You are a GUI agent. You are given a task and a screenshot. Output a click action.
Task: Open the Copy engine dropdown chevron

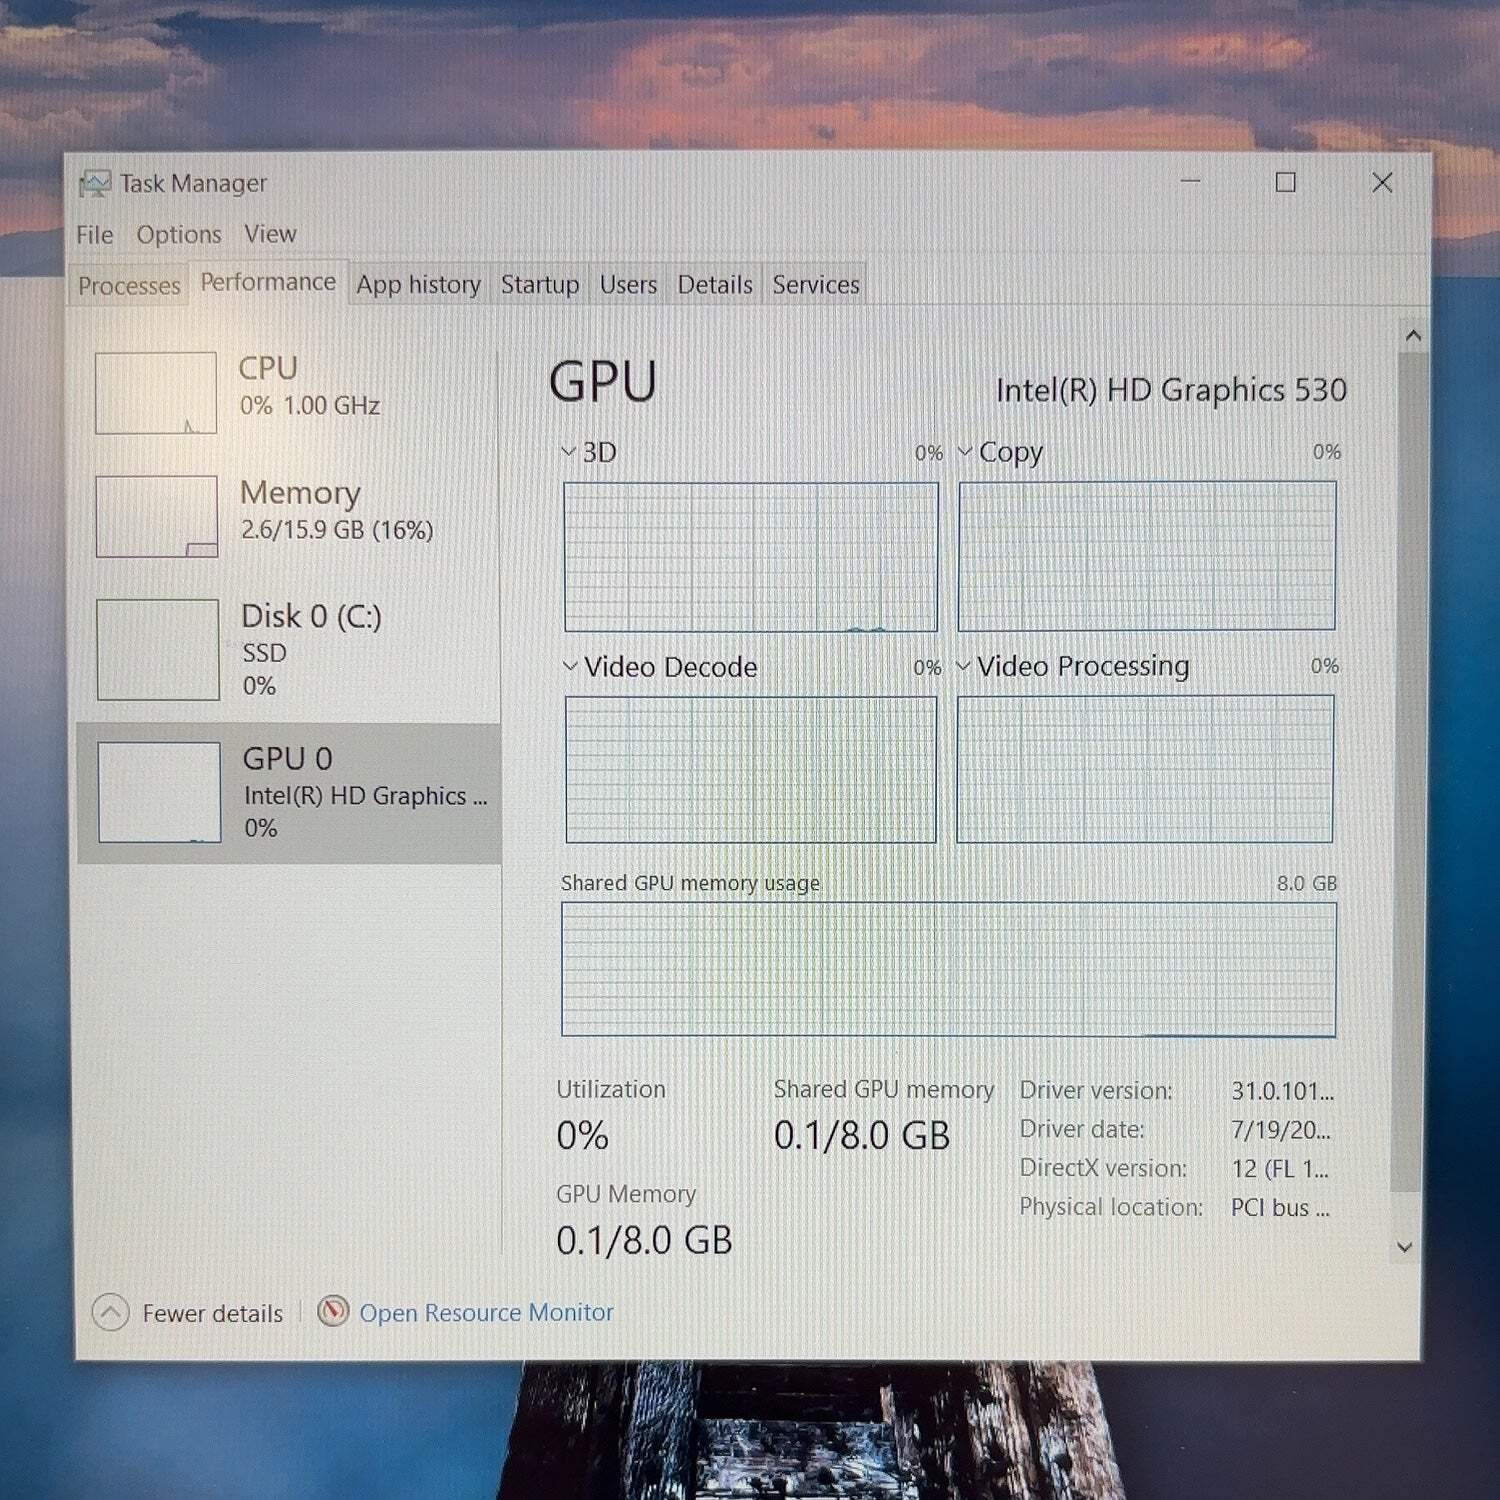tap(965, 452)
